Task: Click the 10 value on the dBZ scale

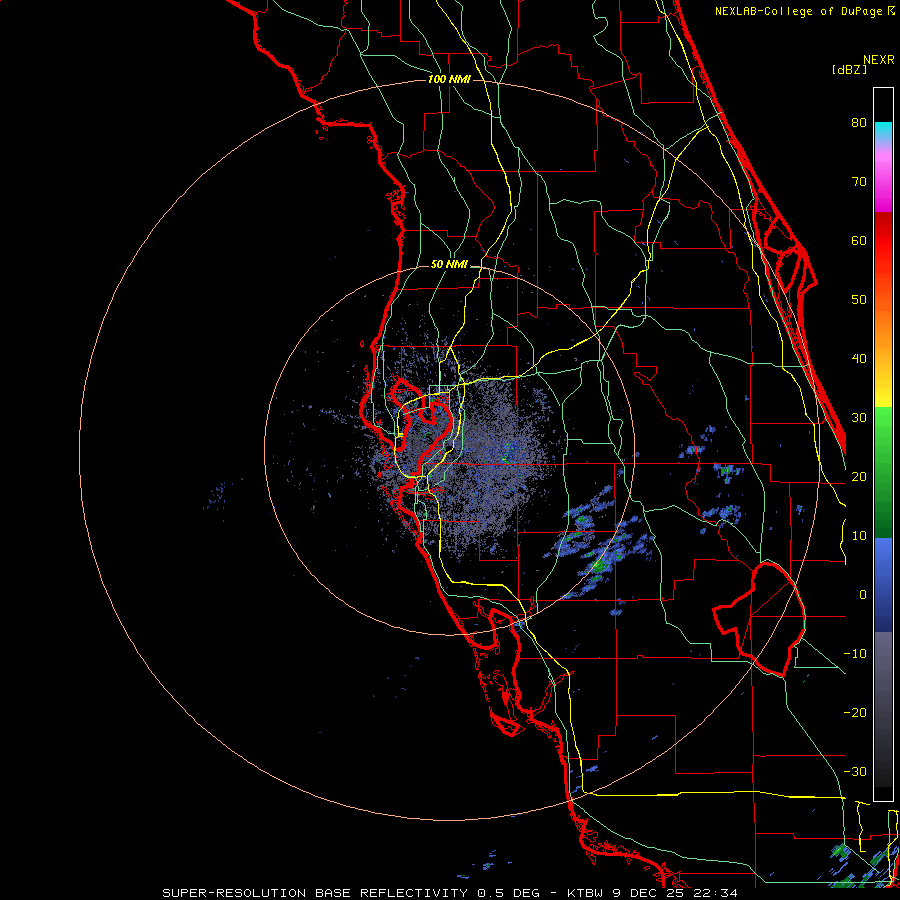Action: tap(859, 536)
